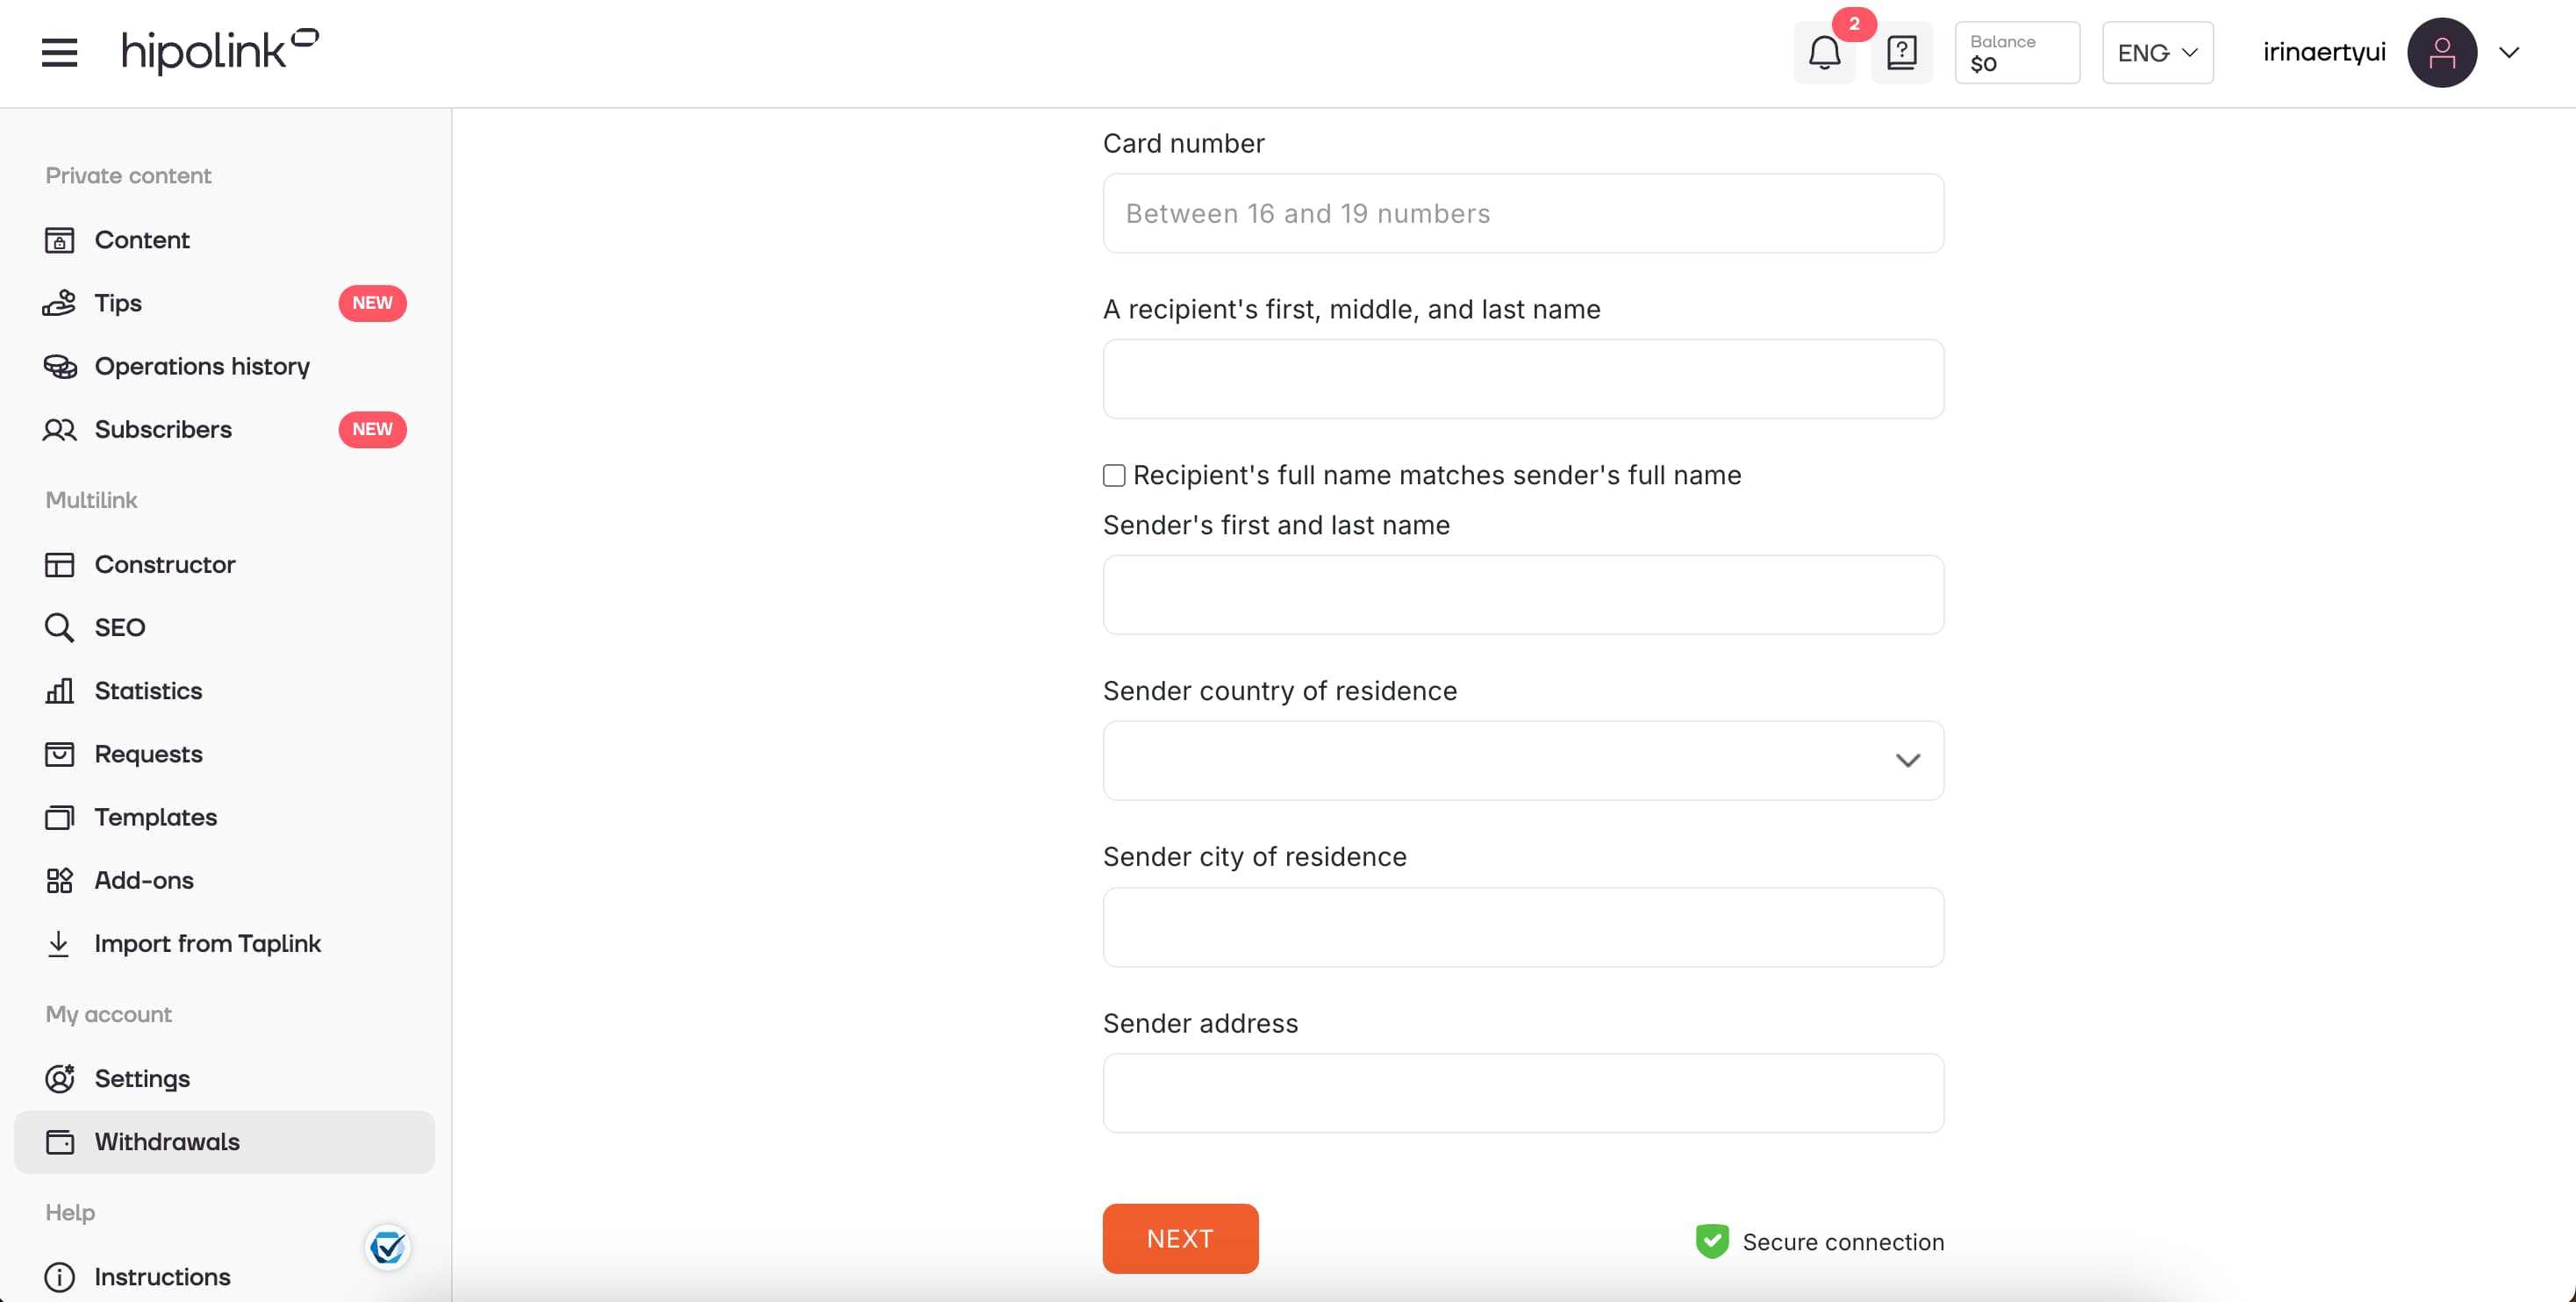Viewport: 2576px width, 1302px height.
Task: Focus the Card number field
Action: coord(1523,213)
